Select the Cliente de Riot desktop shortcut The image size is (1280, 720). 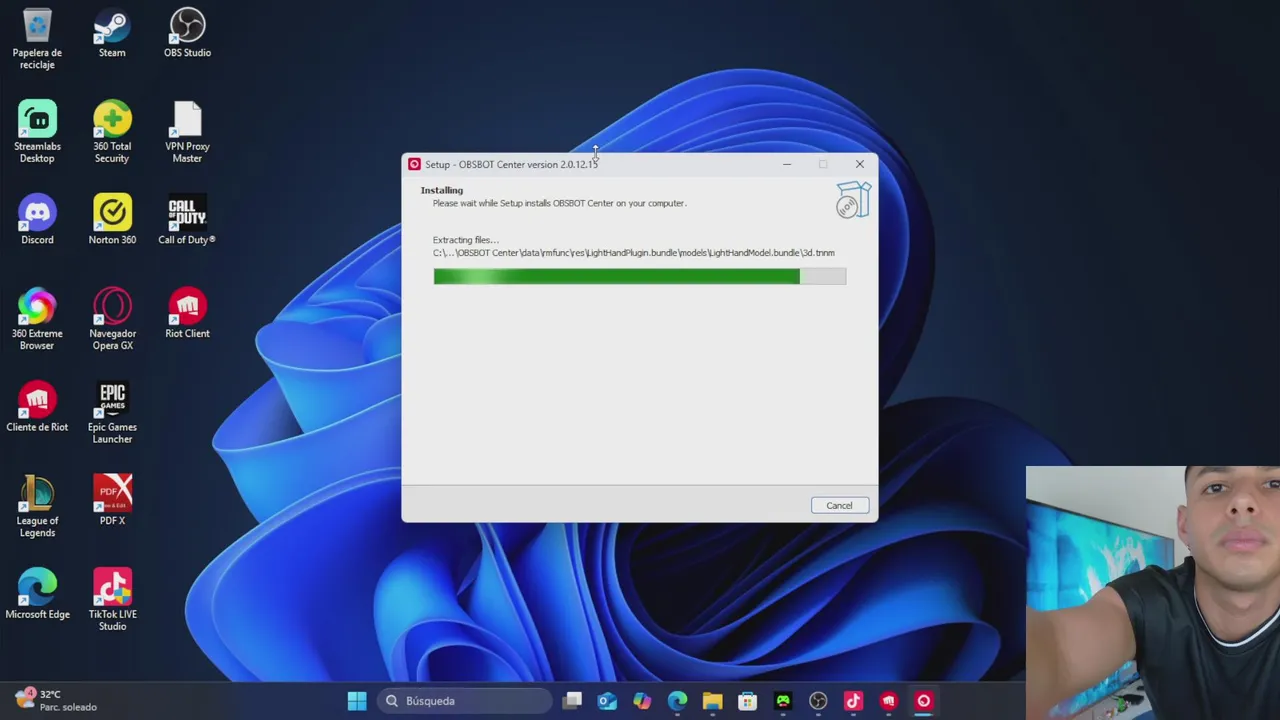(x=37, y=407)
